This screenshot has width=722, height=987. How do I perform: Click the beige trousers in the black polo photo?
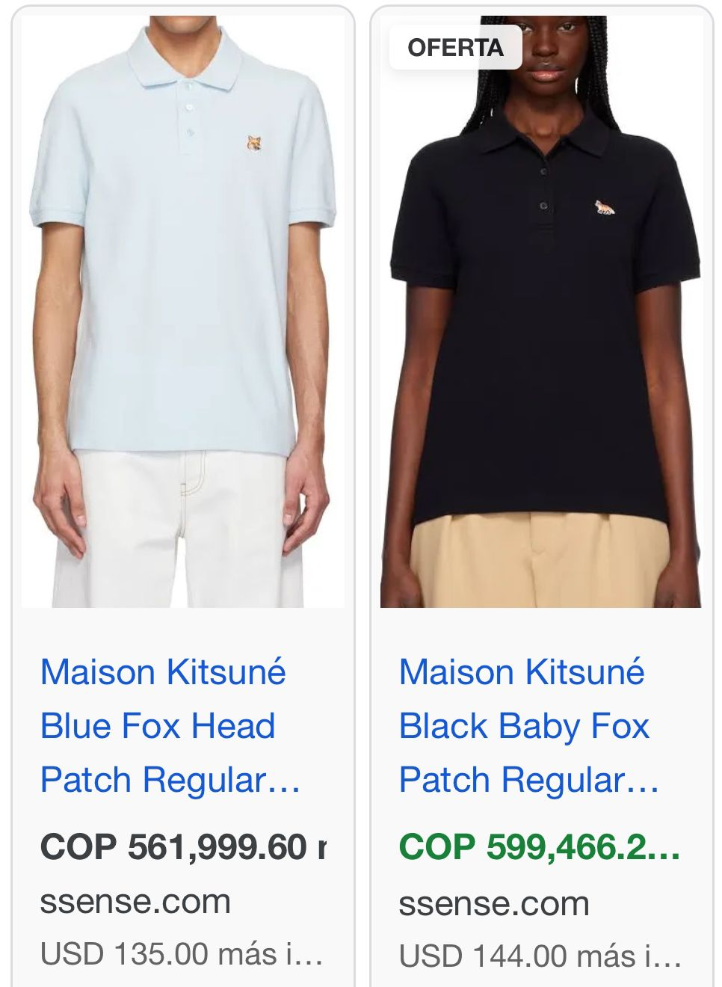(541, 560)
